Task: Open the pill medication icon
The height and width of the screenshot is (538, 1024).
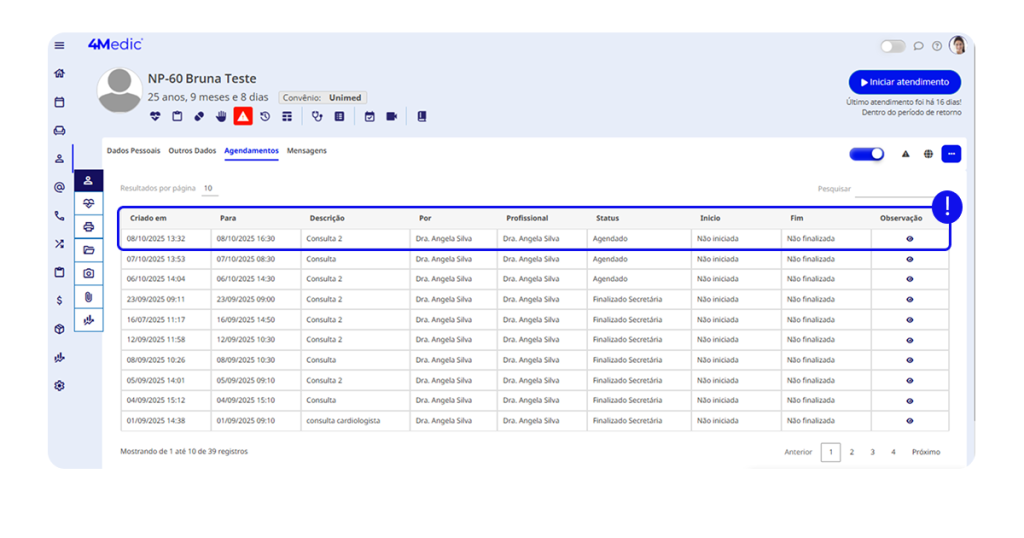Action: (x=199, y=116)
